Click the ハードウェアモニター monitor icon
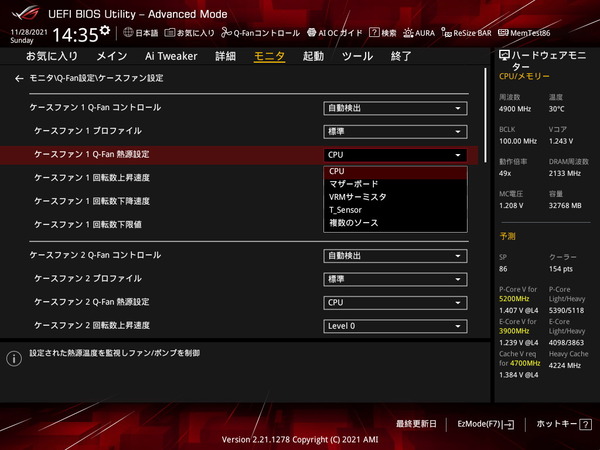The image size is (600, 450). coord(504,56)
